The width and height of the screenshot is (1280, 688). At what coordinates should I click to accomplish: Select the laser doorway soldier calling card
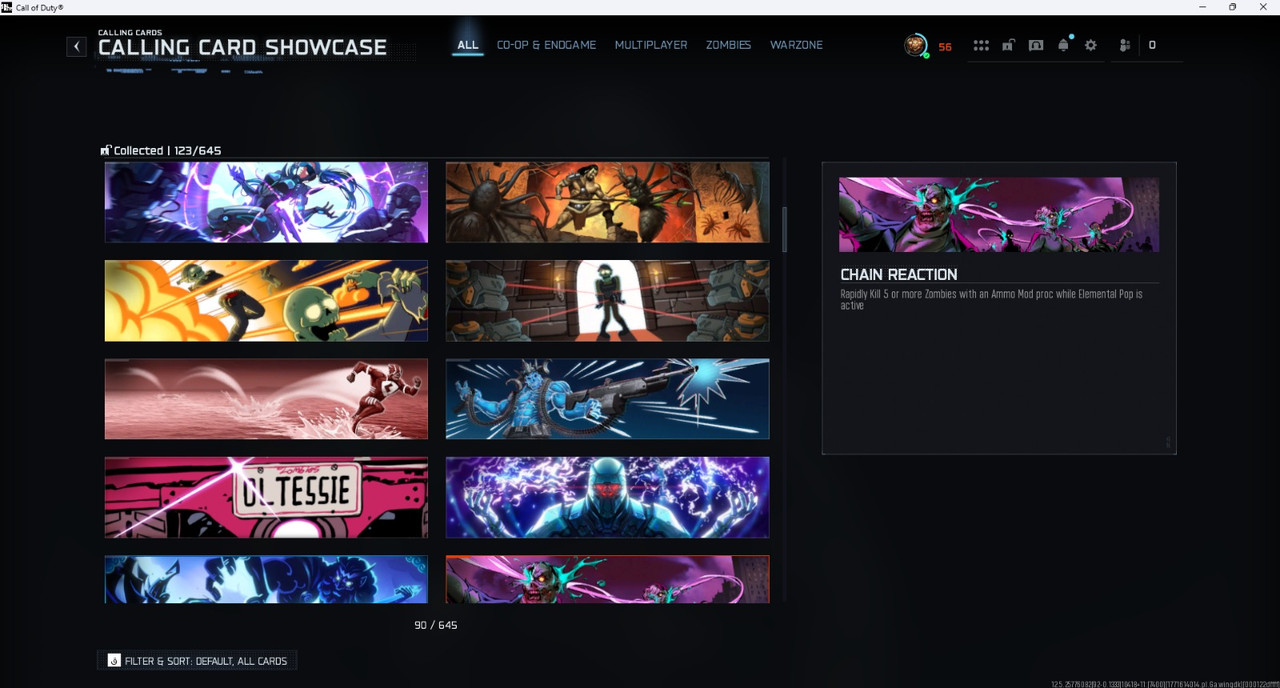click(x=608, y=301)
